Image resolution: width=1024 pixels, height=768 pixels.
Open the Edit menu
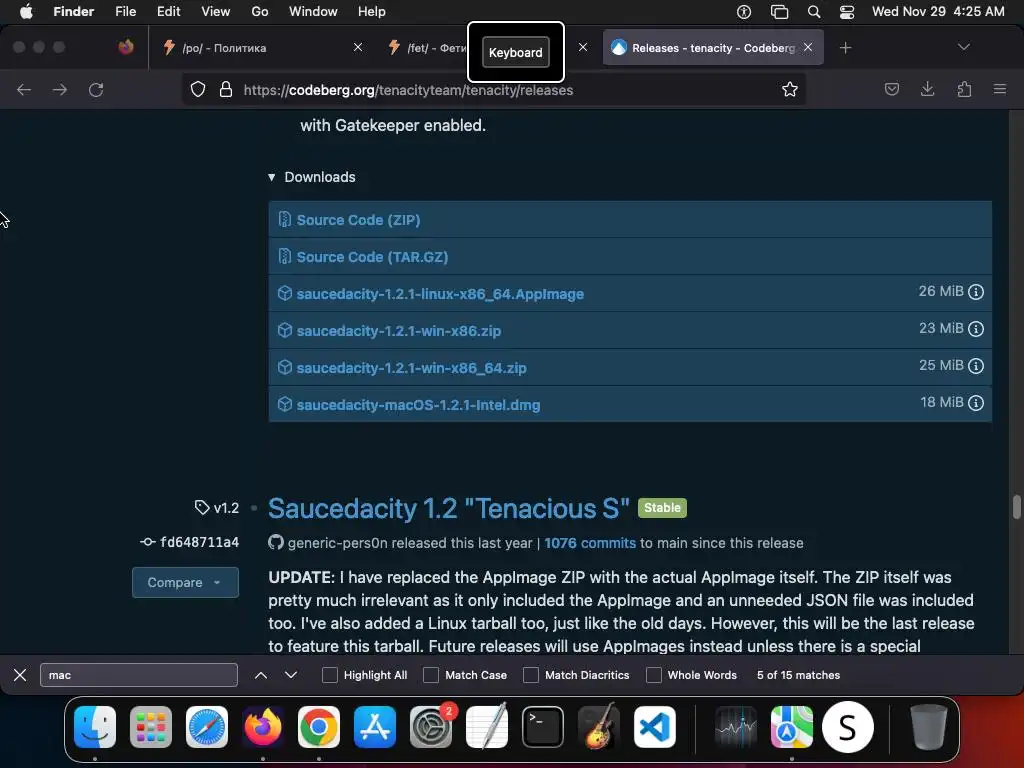point(168,12)
